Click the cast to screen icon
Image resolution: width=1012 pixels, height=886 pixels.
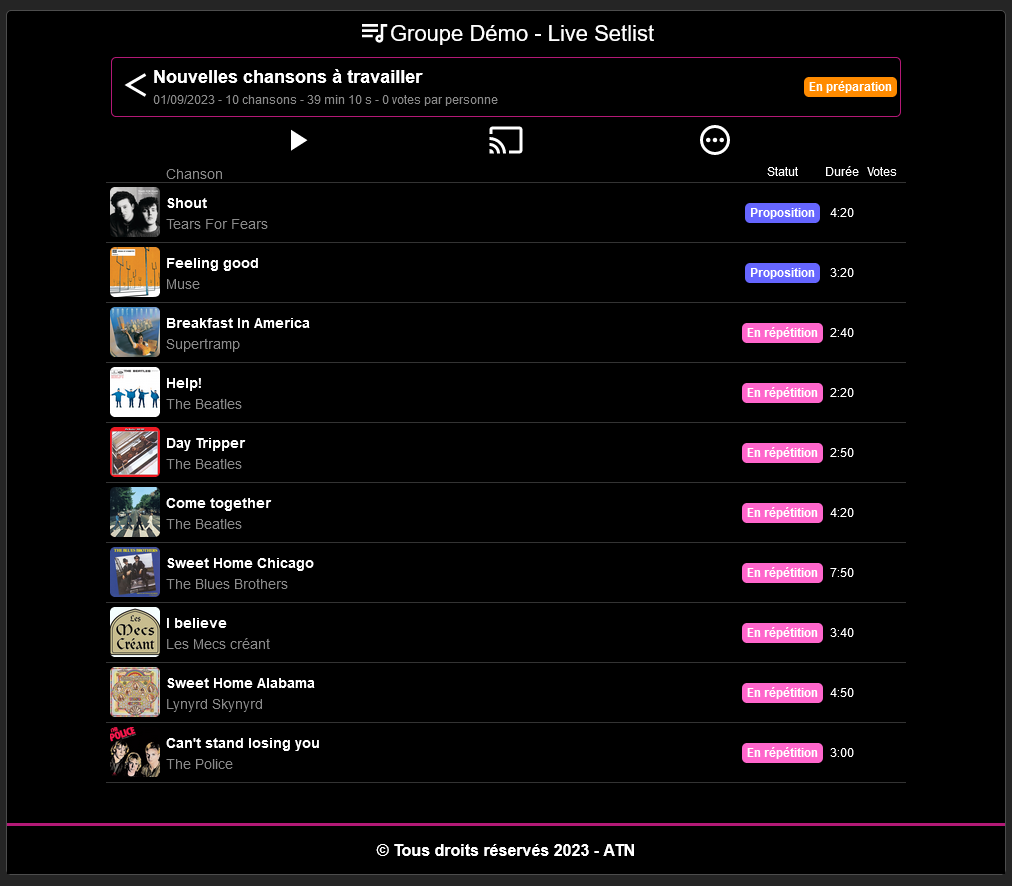[x=505, y=140]
